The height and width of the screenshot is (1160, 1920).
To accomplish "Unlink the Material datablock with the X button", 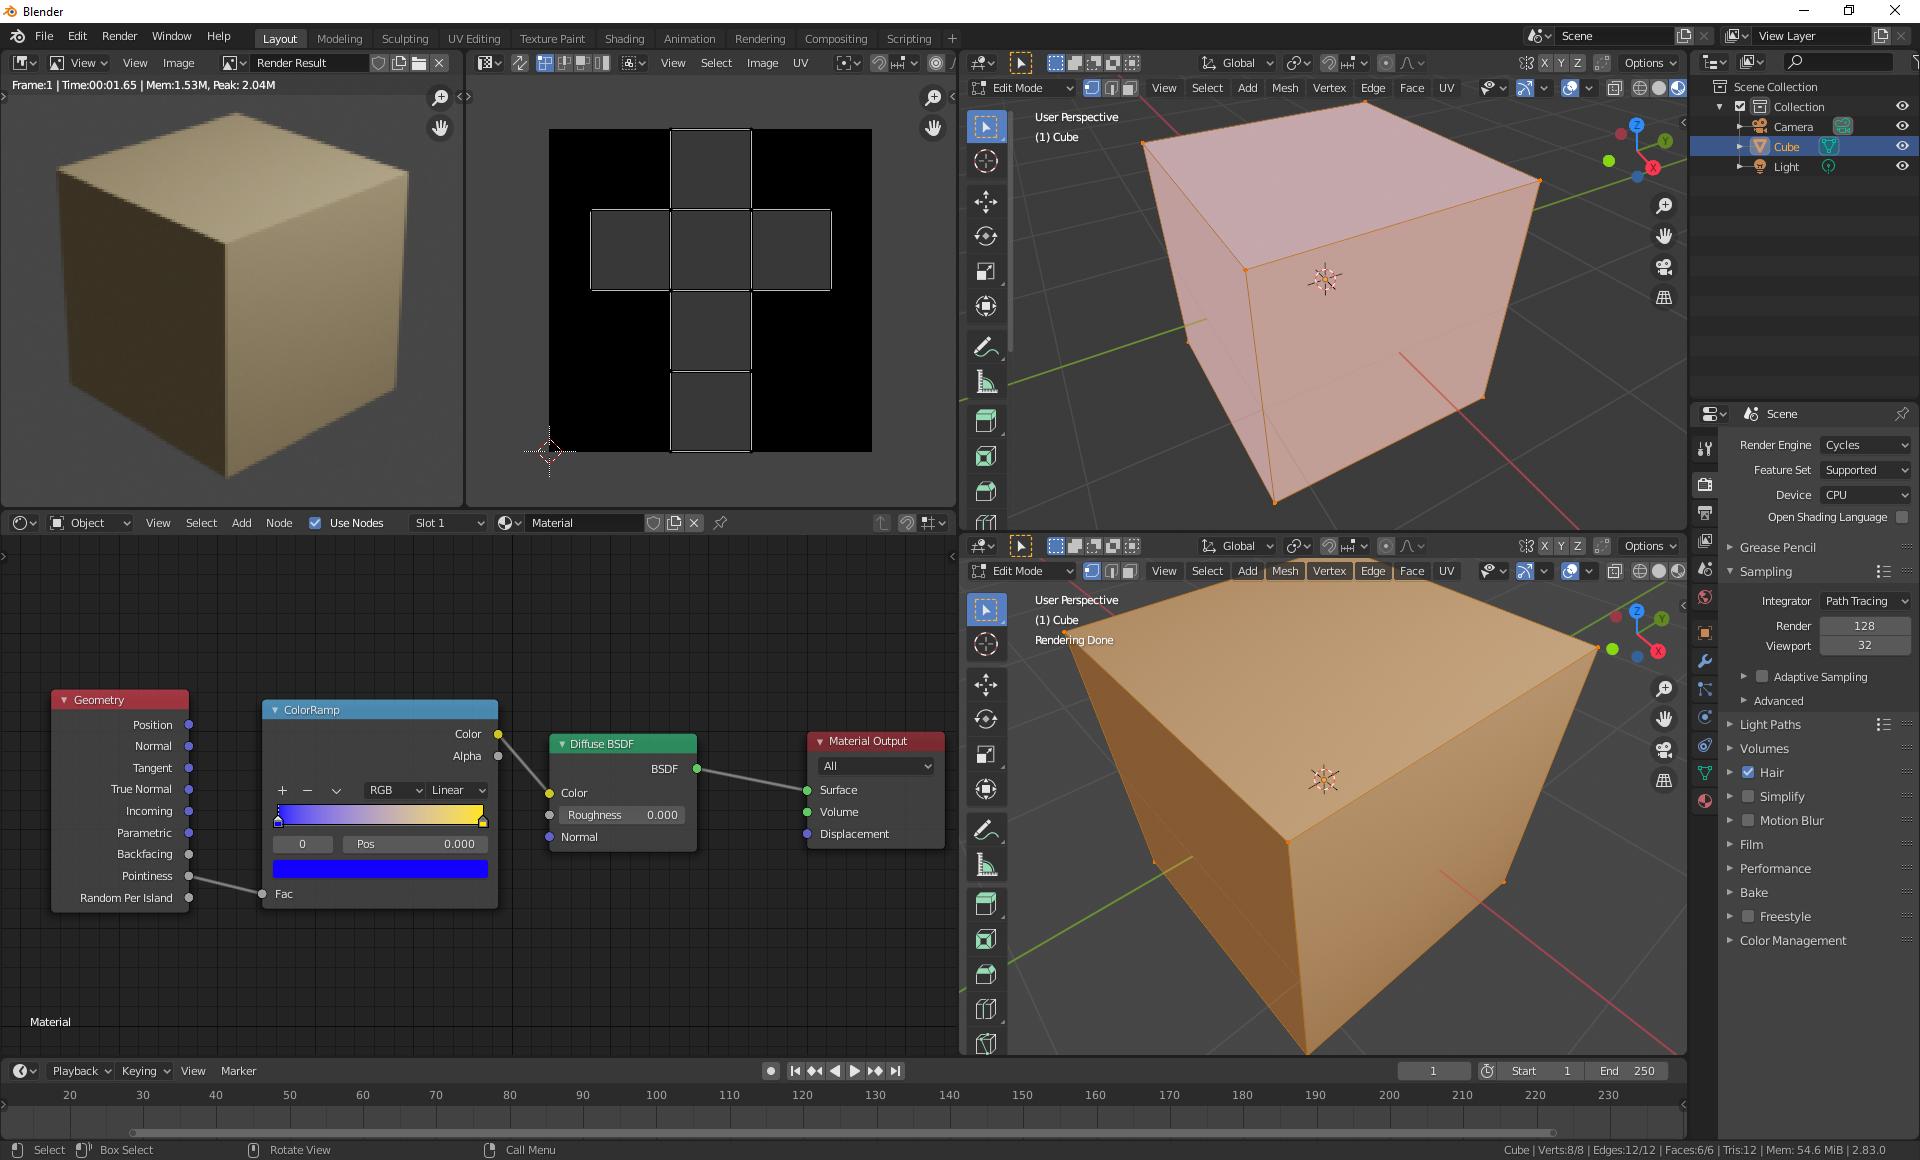I will [694, 523].
